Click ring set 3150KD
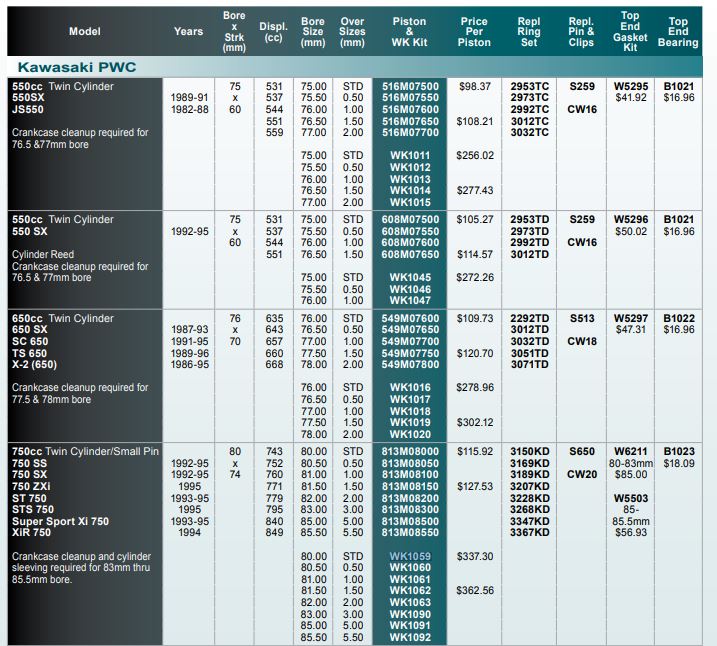 click(530, 452)
